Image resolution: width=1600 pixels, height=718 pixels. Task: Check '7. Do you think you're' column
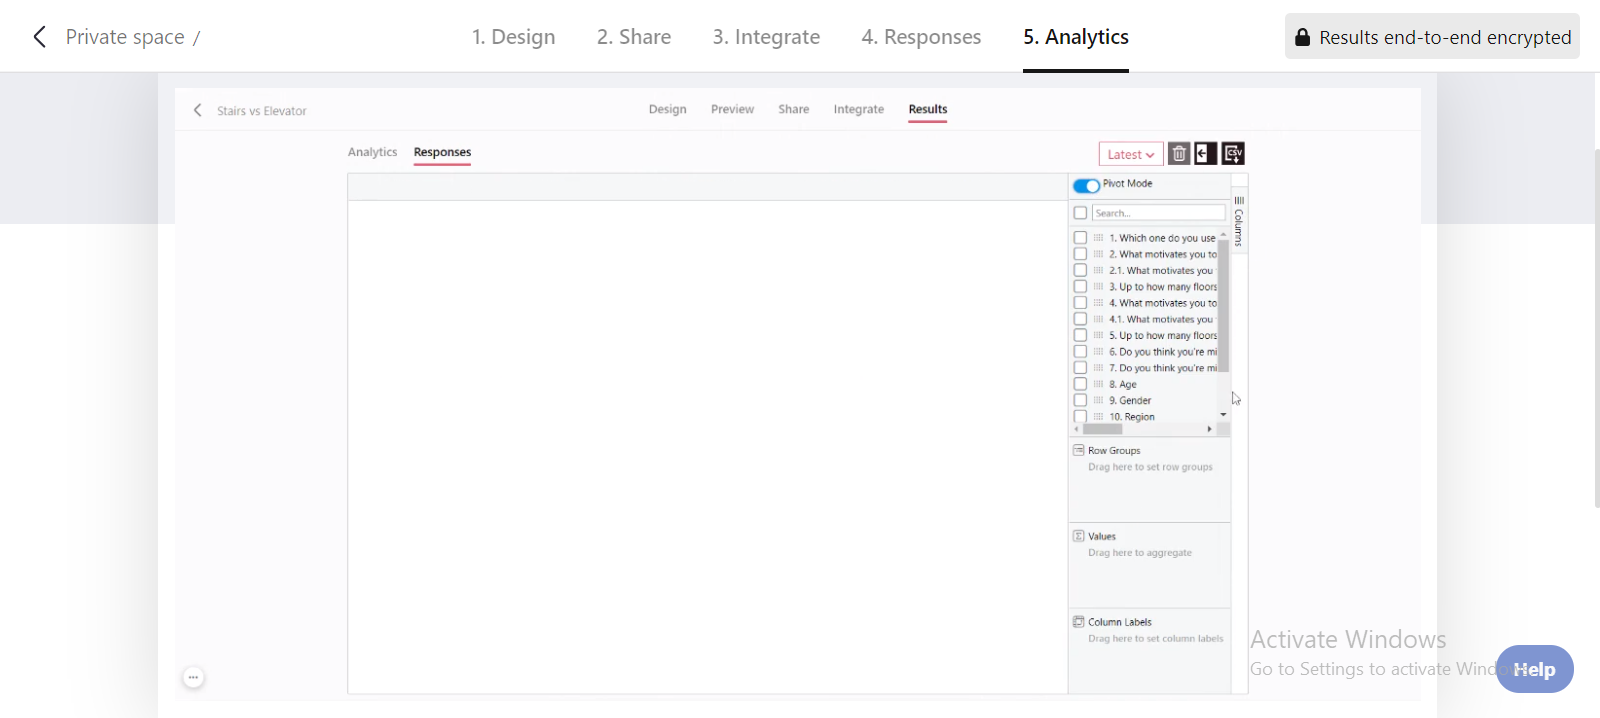click(x=1080, y=368)
